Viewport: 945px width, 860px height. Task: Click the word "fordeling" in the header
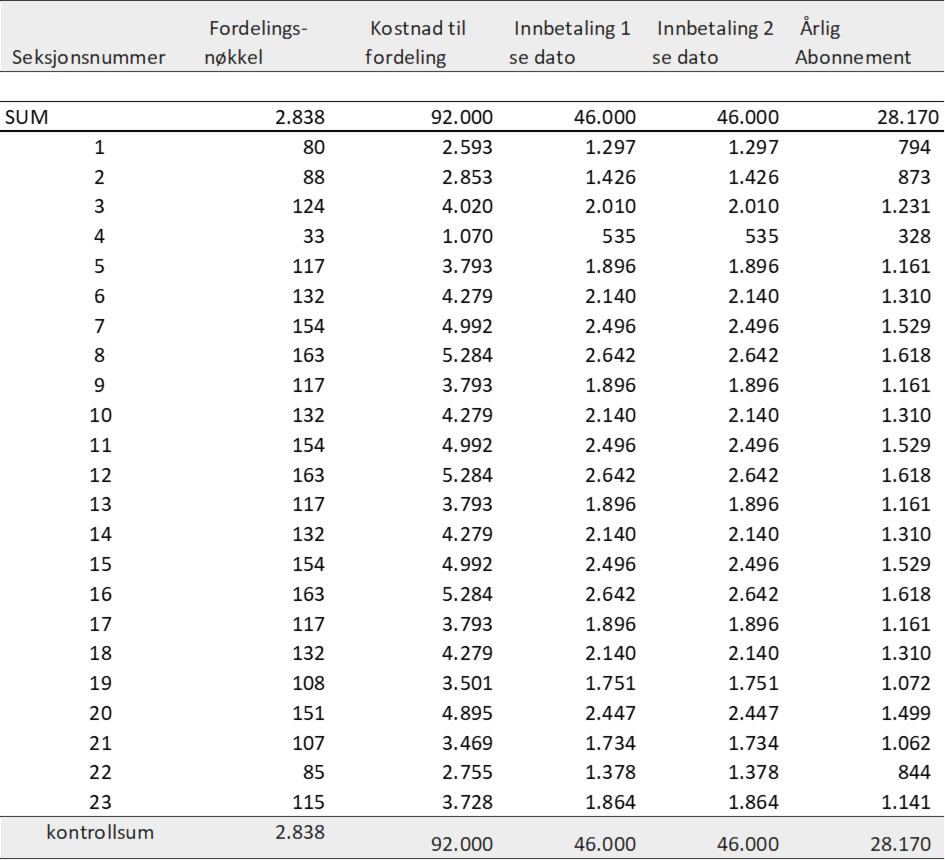pos(405,57)
